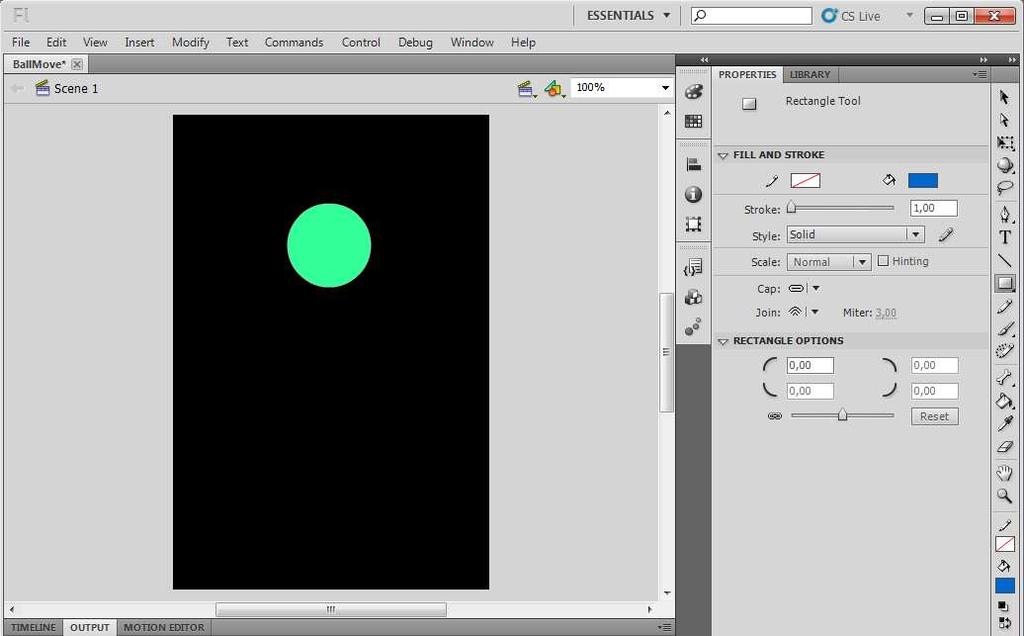Open the stroke Style dropdown

point(856,234)
